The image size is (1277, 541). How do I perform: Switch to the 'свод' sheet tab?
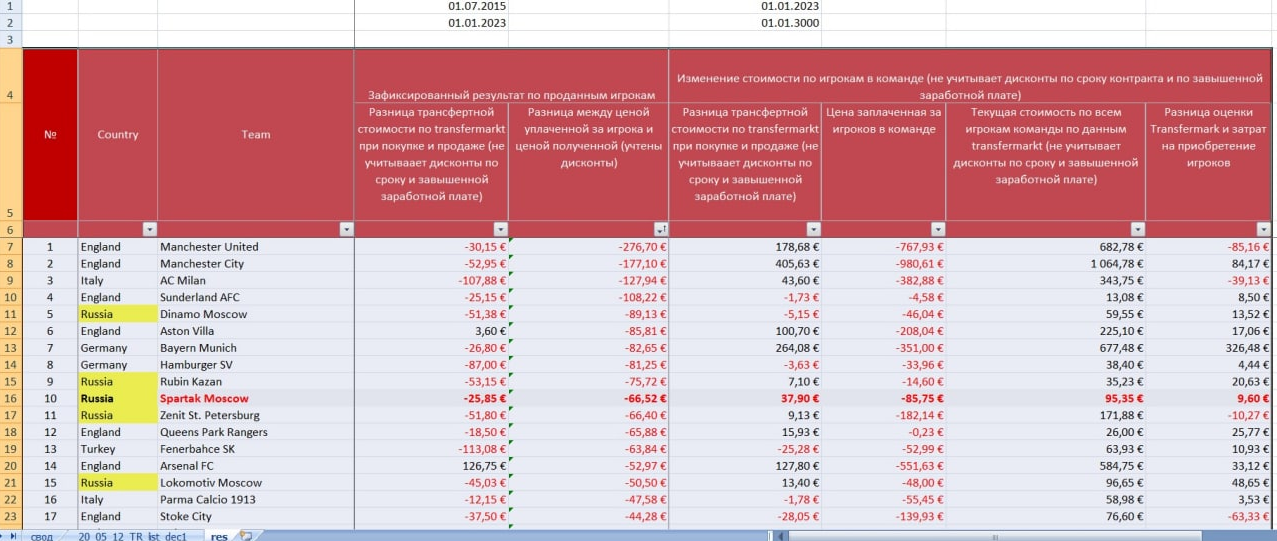tap(42, 536)
